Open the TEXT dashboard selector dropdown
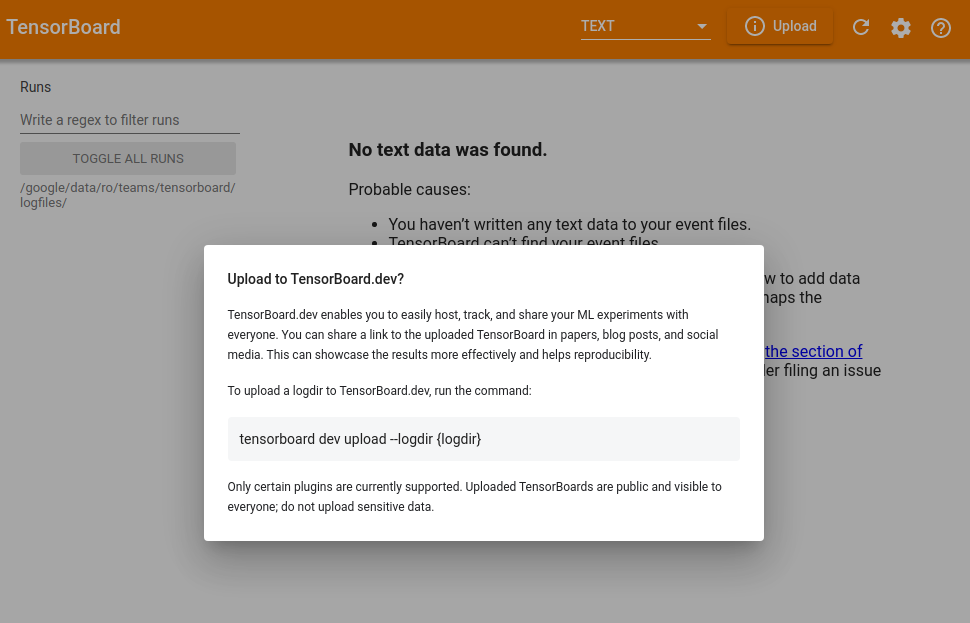 point(645,26)
